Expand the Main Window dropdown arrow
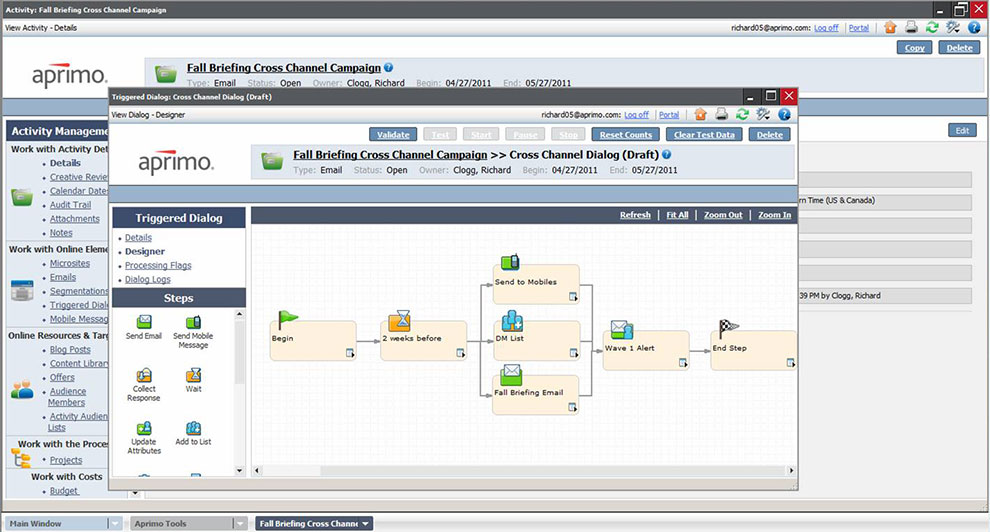Screen dimensions: 990x532 [x=115, y=523]
